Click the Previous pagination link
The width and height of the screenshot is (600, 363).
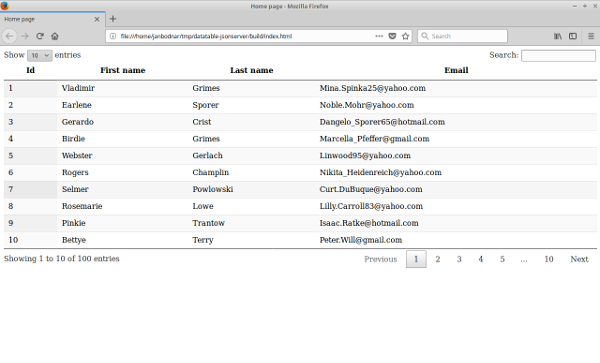point(381,259)
